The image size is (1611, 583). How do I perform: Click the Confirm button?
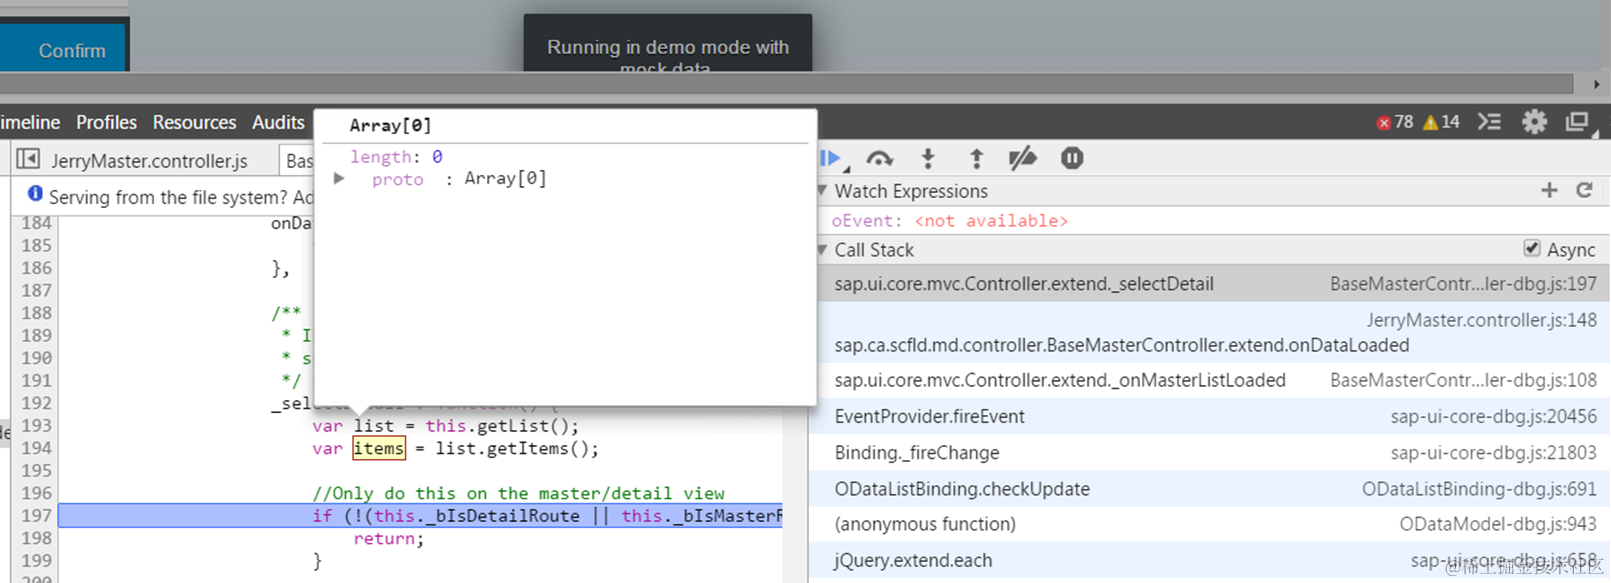(64, 47)
